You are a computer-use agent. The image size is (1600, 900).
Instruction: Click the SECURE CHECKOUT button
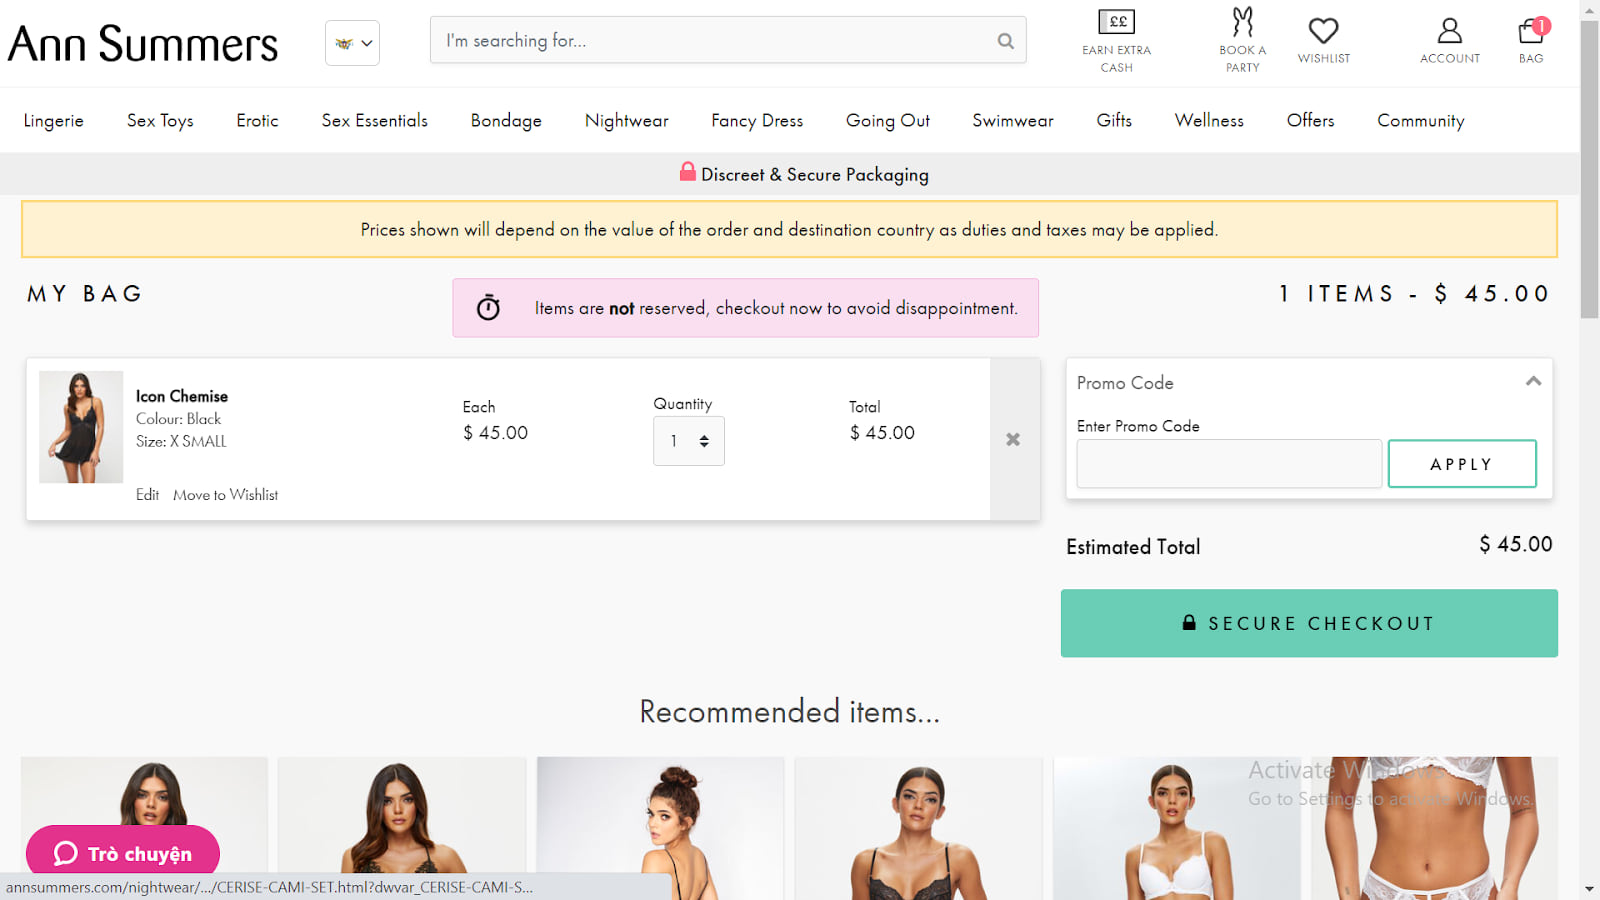(x=1309, y=623)
